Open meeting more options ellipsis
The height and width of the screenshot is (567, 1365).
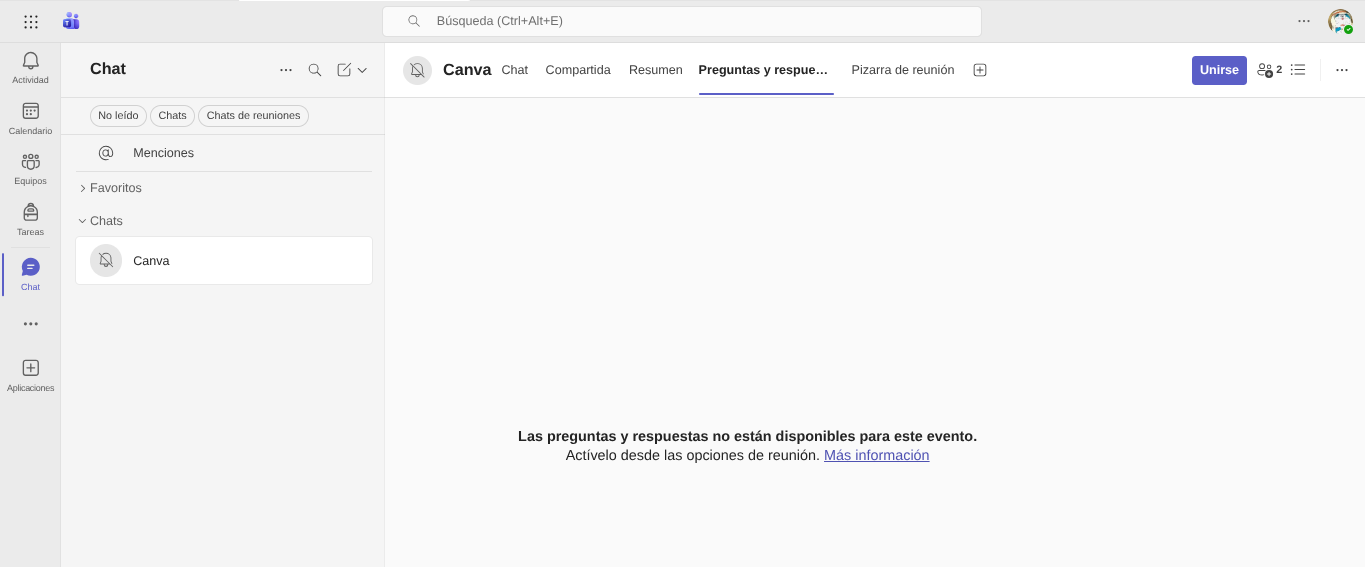[1342, 70]
